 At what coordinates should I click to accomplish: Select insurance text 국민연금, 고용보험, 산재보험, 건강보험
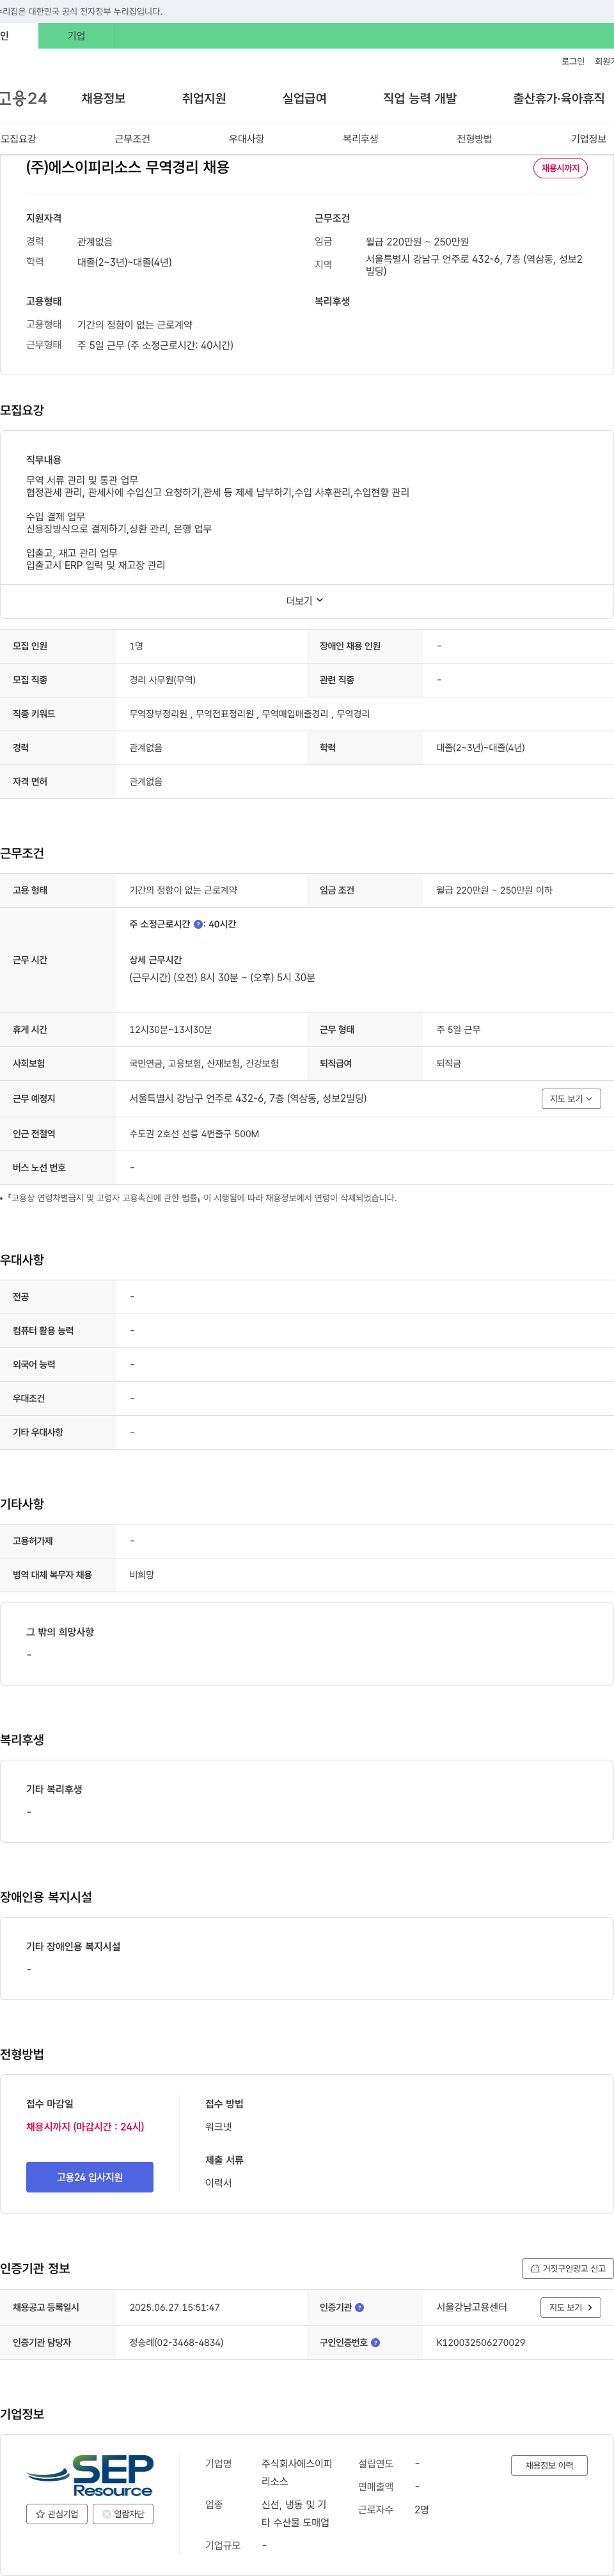point(204,1063)
